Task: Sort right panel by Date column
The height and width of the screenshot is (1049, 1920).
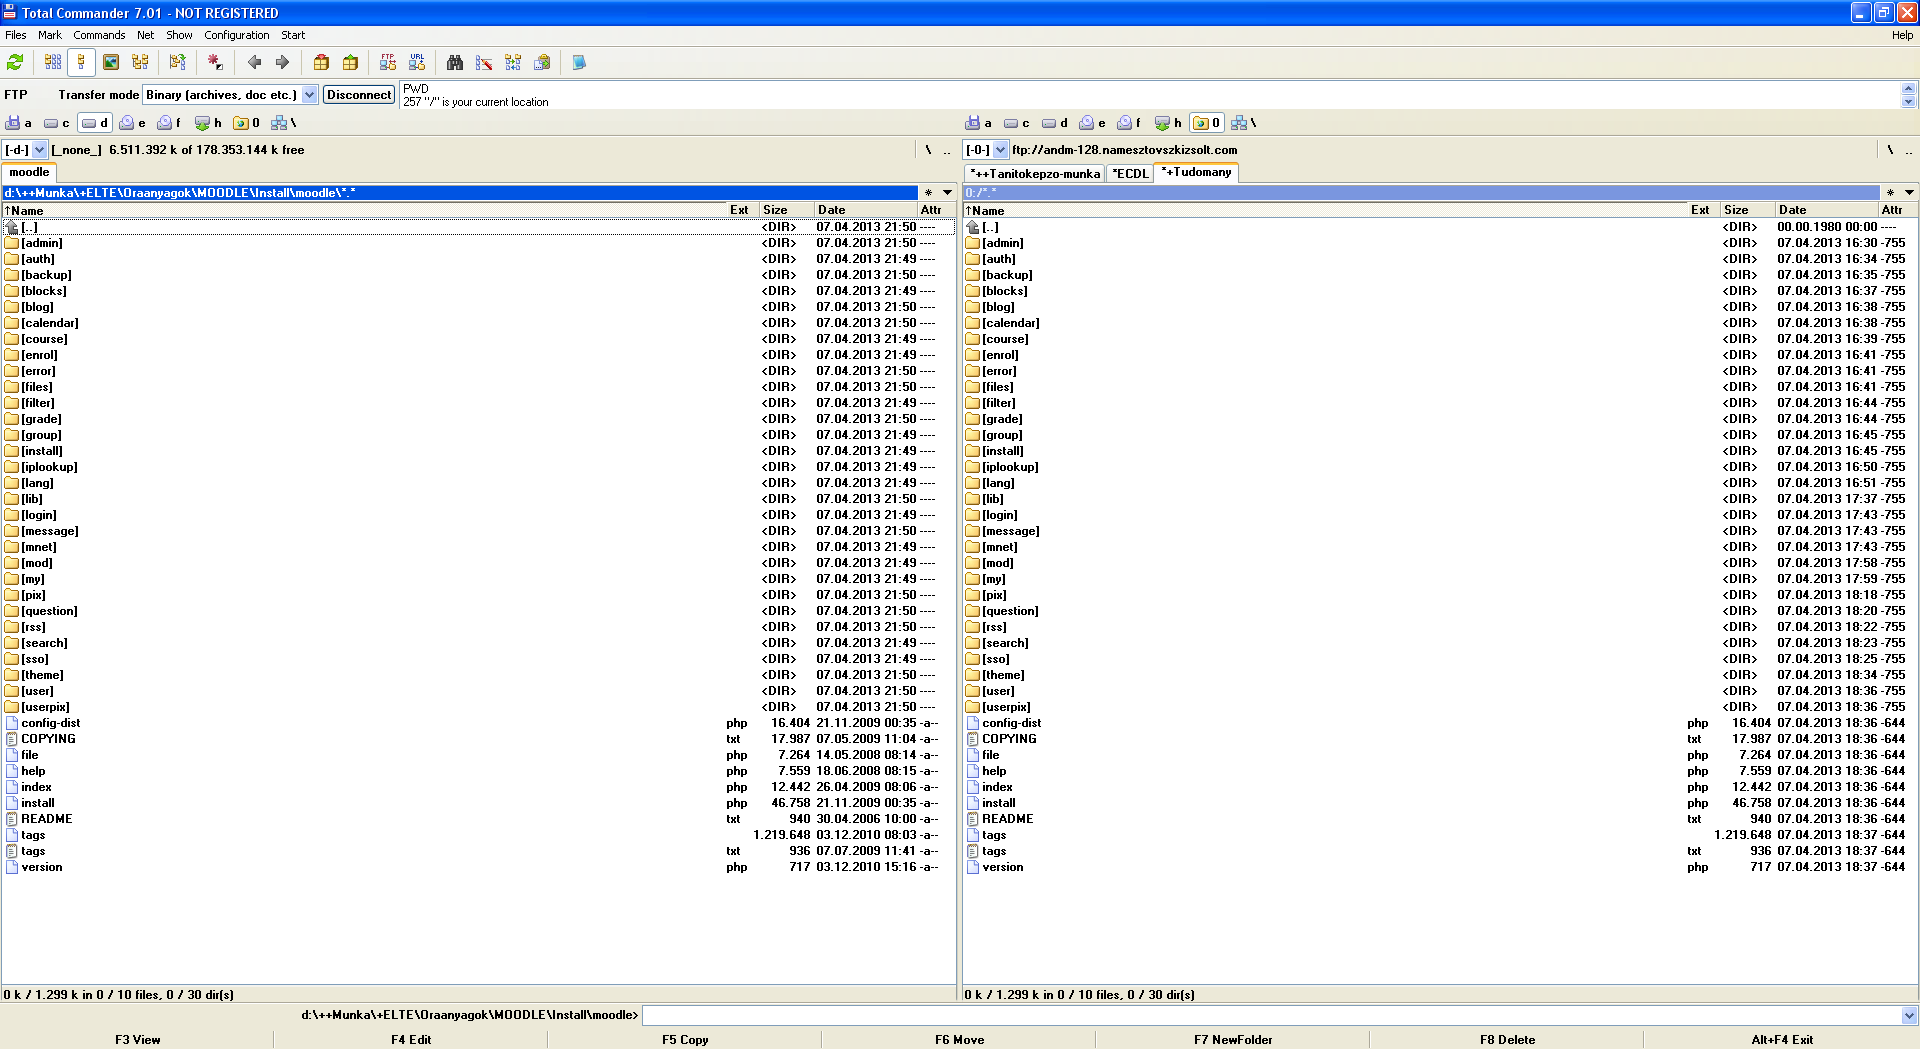Action: click(x=1826, y=210)
